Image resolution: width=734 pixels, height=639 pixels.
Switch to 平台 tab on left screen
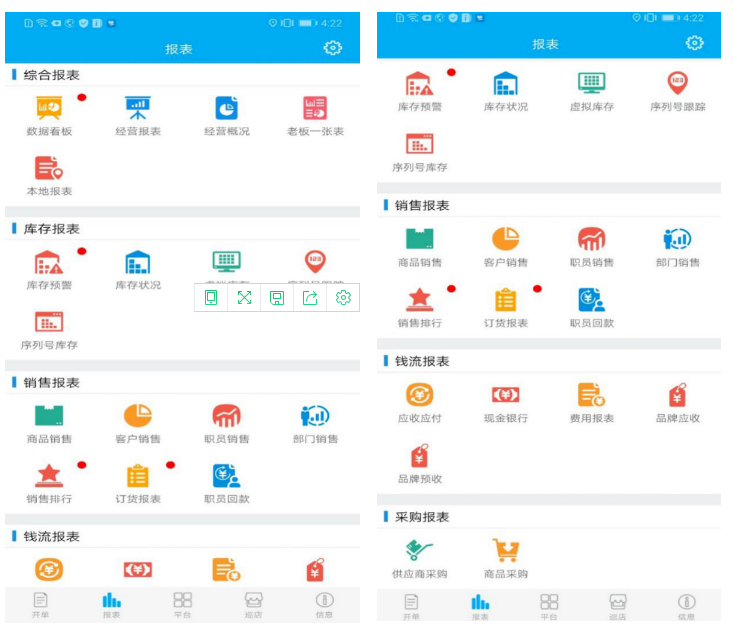click(x=182, y=605)
